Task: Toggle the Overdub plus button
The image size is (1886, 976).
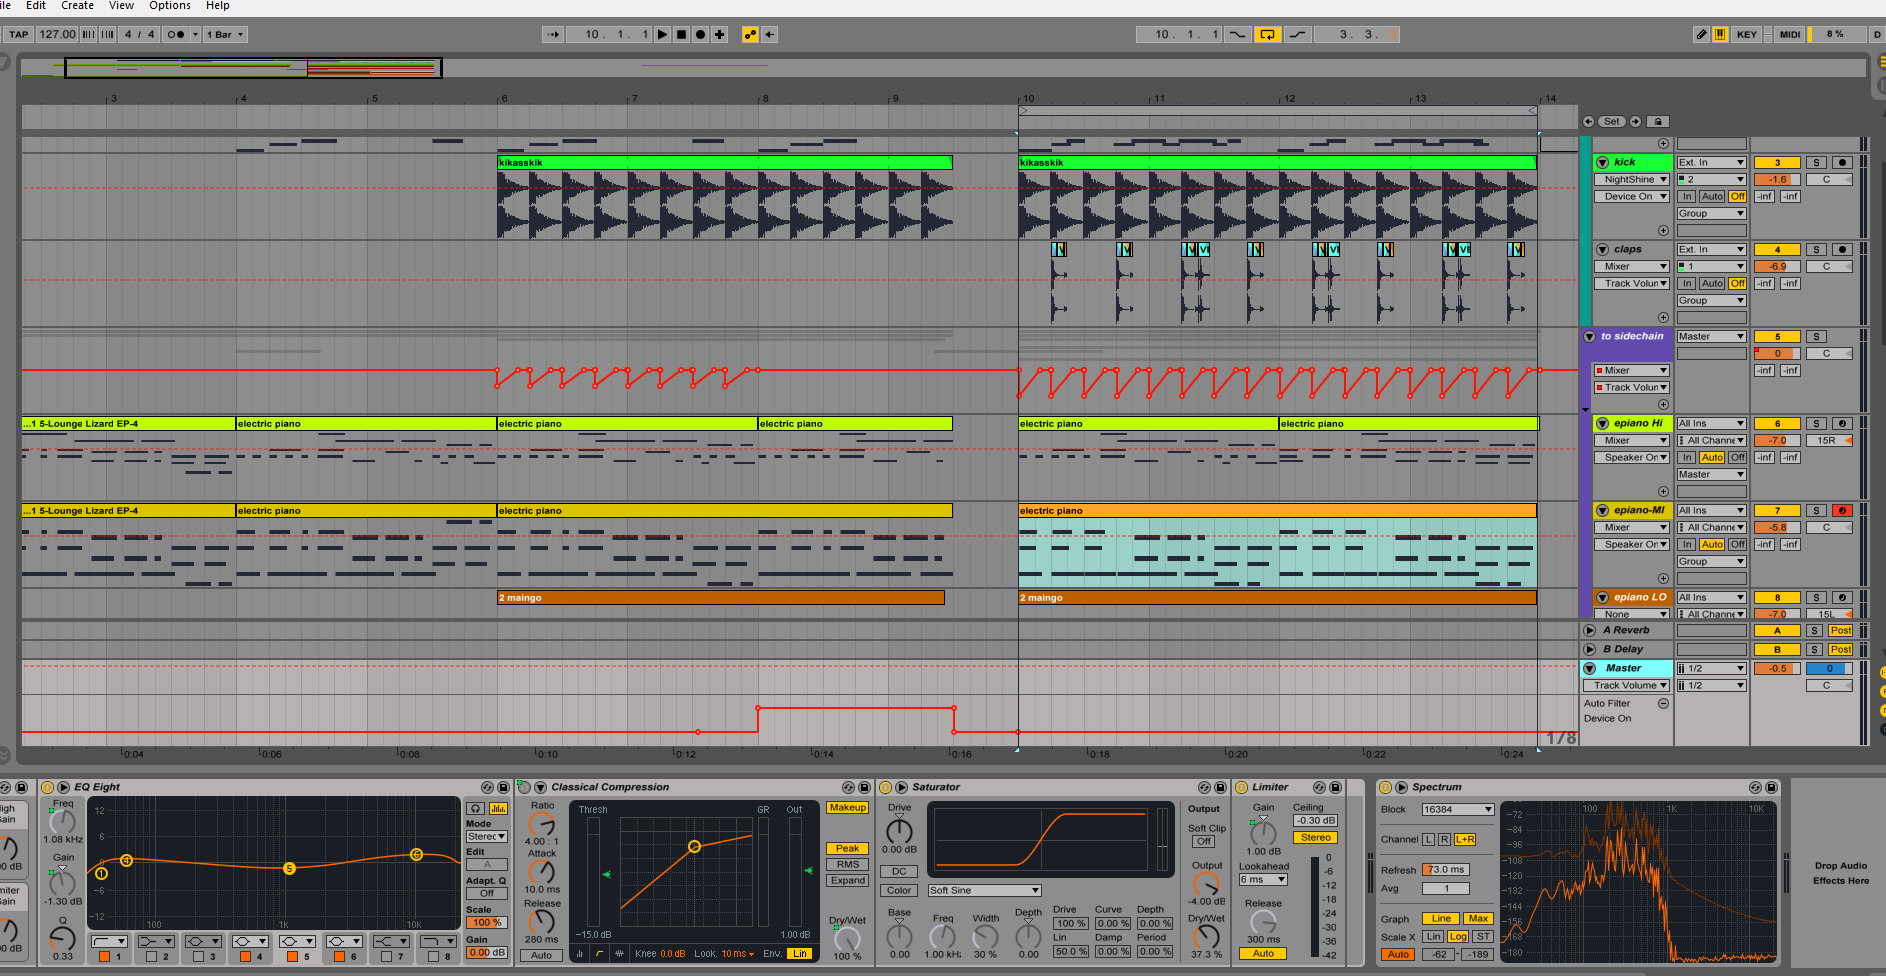Action: (719, 34)
